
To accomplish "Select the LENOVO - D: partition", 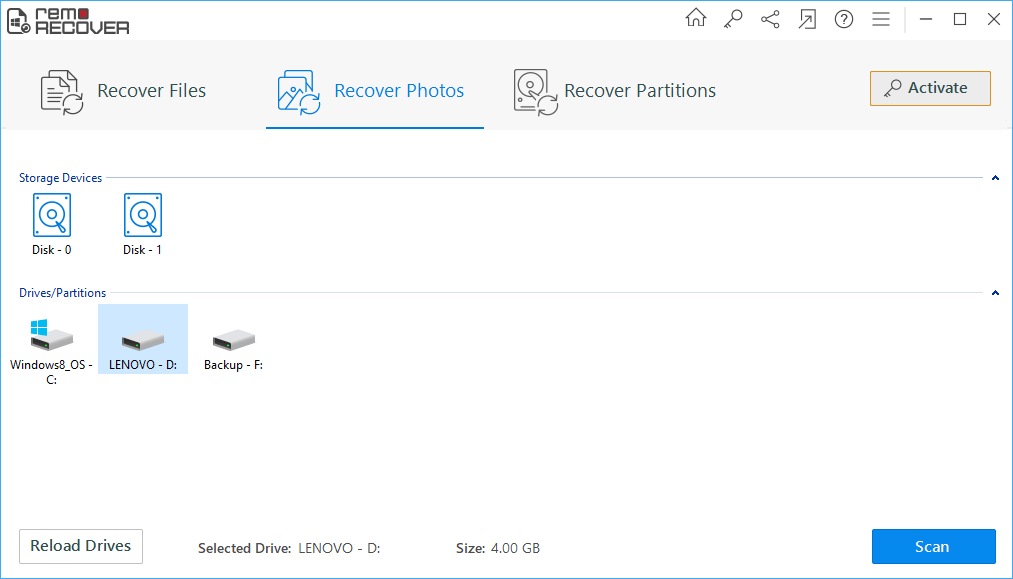I will (x=142, y=338).
